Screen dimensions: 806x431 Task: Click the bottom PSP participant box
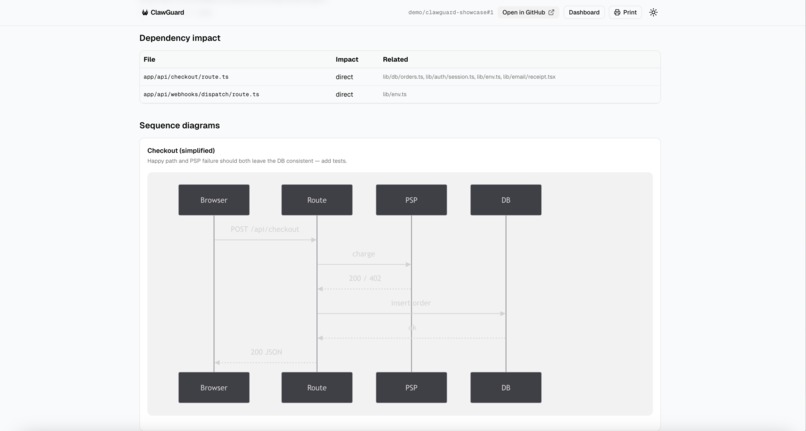click(411, 388)
